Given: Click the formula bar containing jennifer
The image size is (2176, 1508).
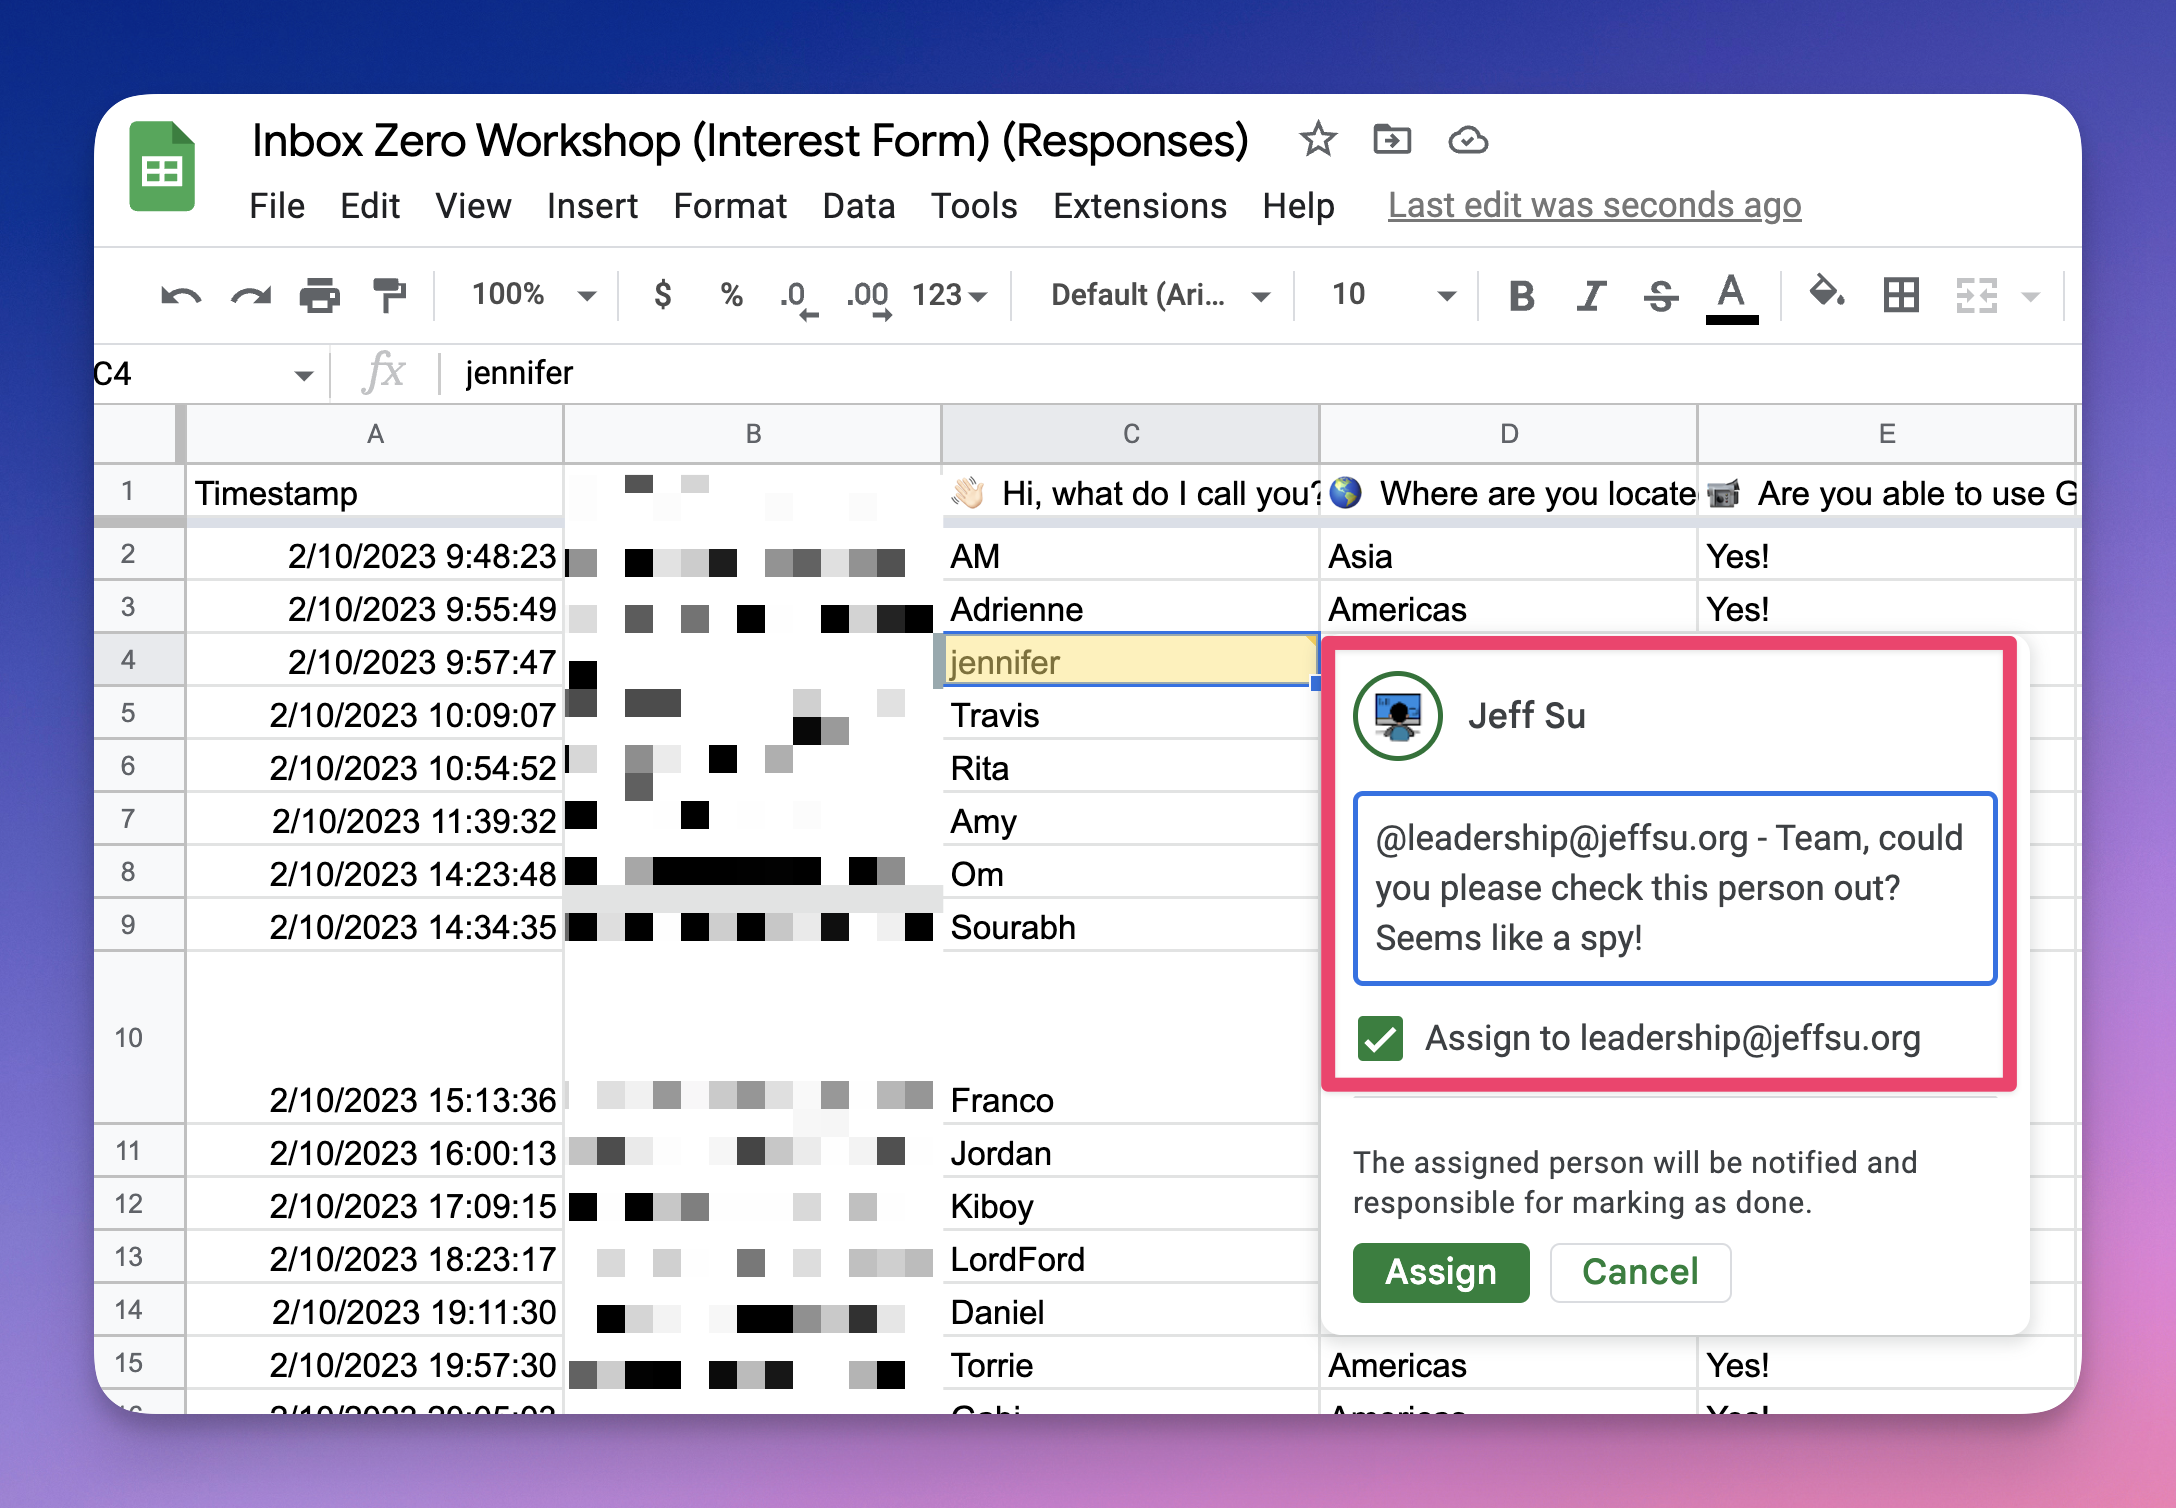Looking at the screenshot, I should 1260,373.
